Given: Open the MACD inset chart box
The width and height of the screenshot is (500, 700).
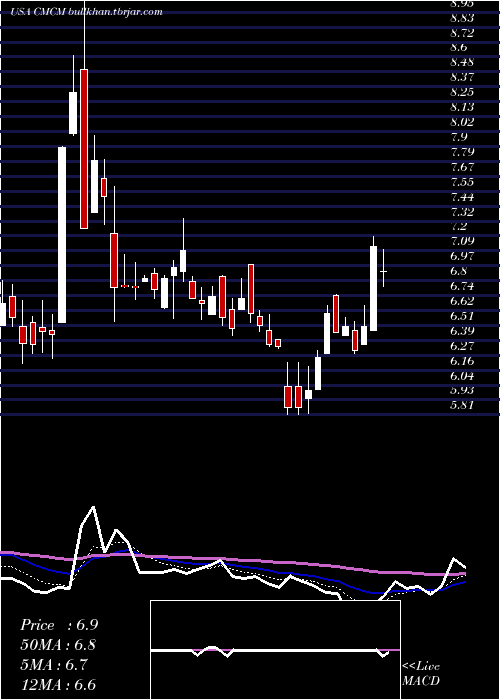Looking at the screenshot, I should point(275,650).
